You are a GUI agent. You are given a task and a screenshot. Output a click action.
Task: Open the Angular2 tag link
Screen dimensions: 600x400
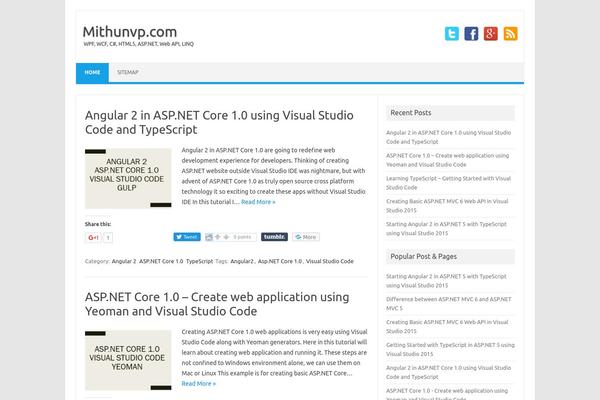pyautogui.click(x=242, y=261)
